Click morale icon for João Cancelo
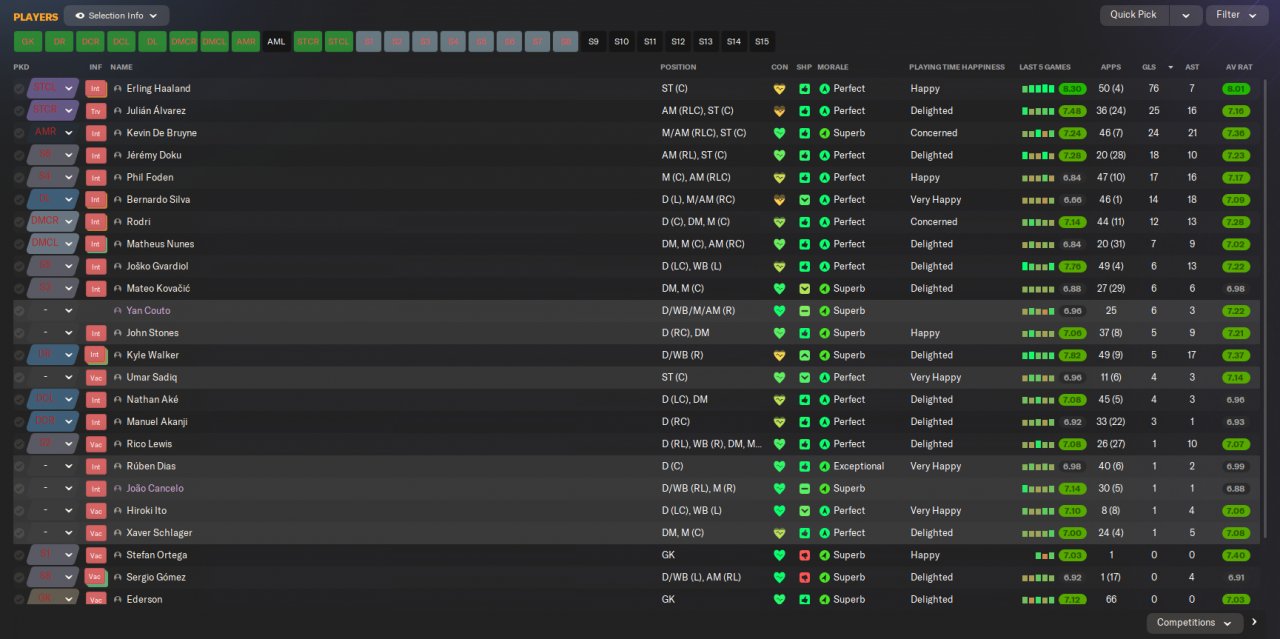 [x=825, y=488]
